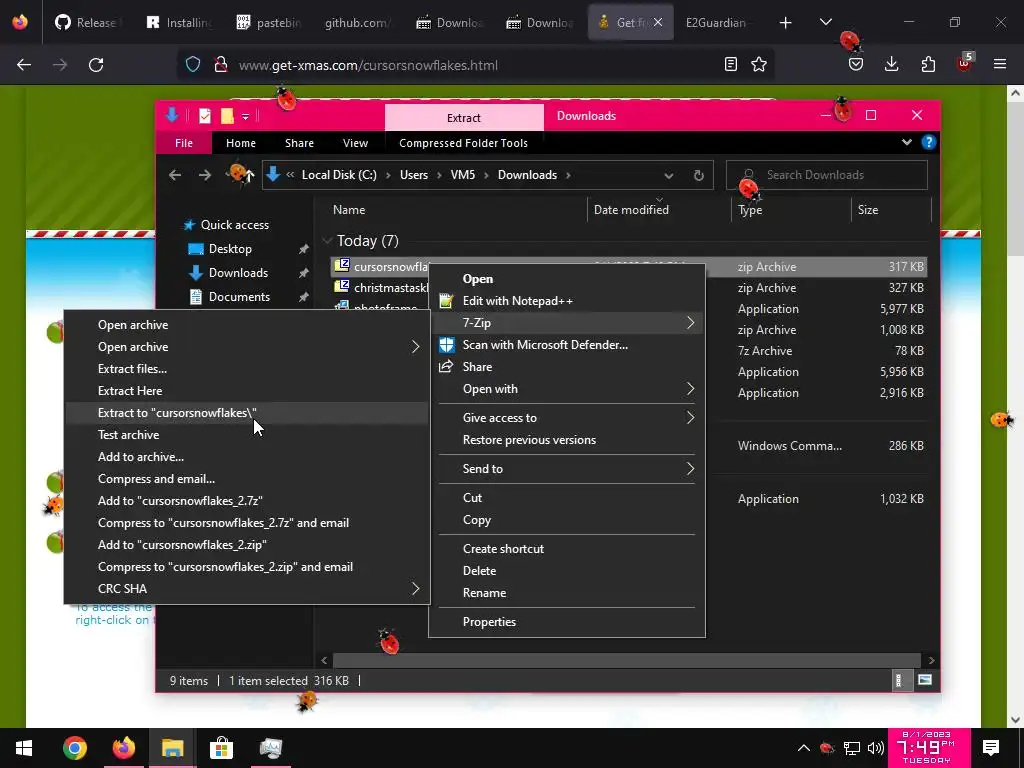
Task: Go forward in Explorer navigation
Action: pyautogui.click(x=204, y=175)
